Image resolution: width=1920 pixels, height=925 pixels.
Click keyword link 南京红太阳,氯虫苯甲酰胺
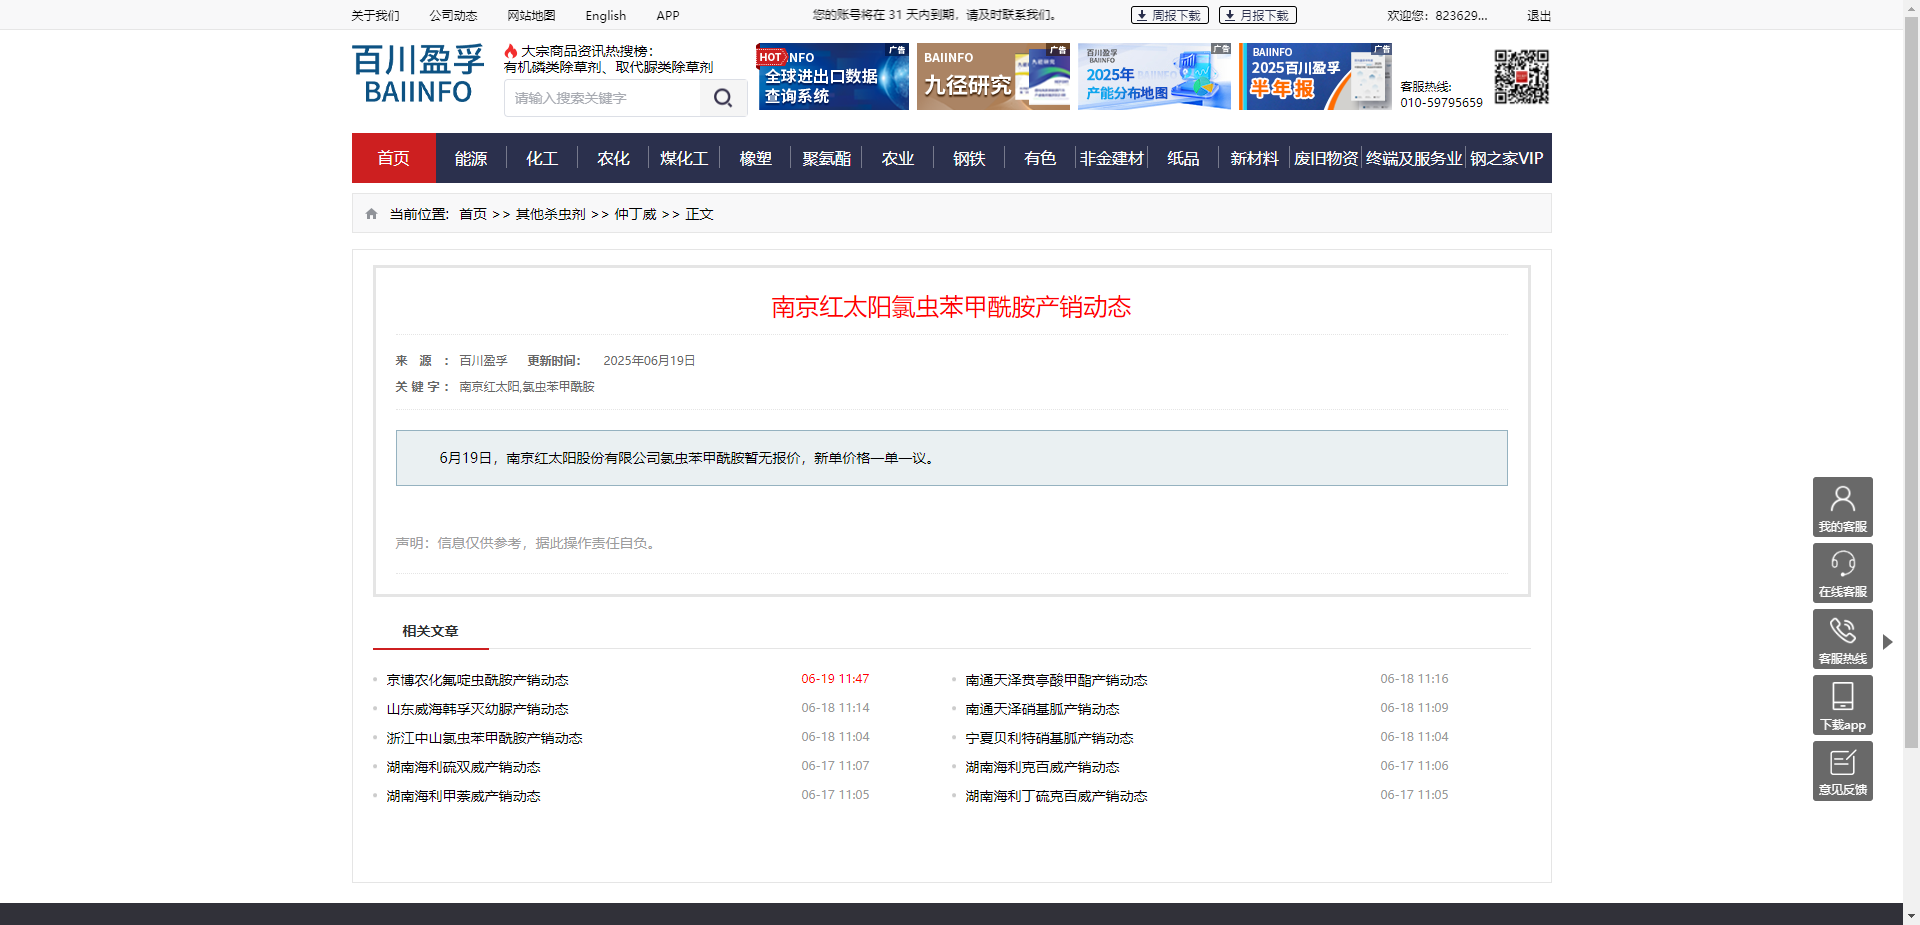(x=527, y=387)
